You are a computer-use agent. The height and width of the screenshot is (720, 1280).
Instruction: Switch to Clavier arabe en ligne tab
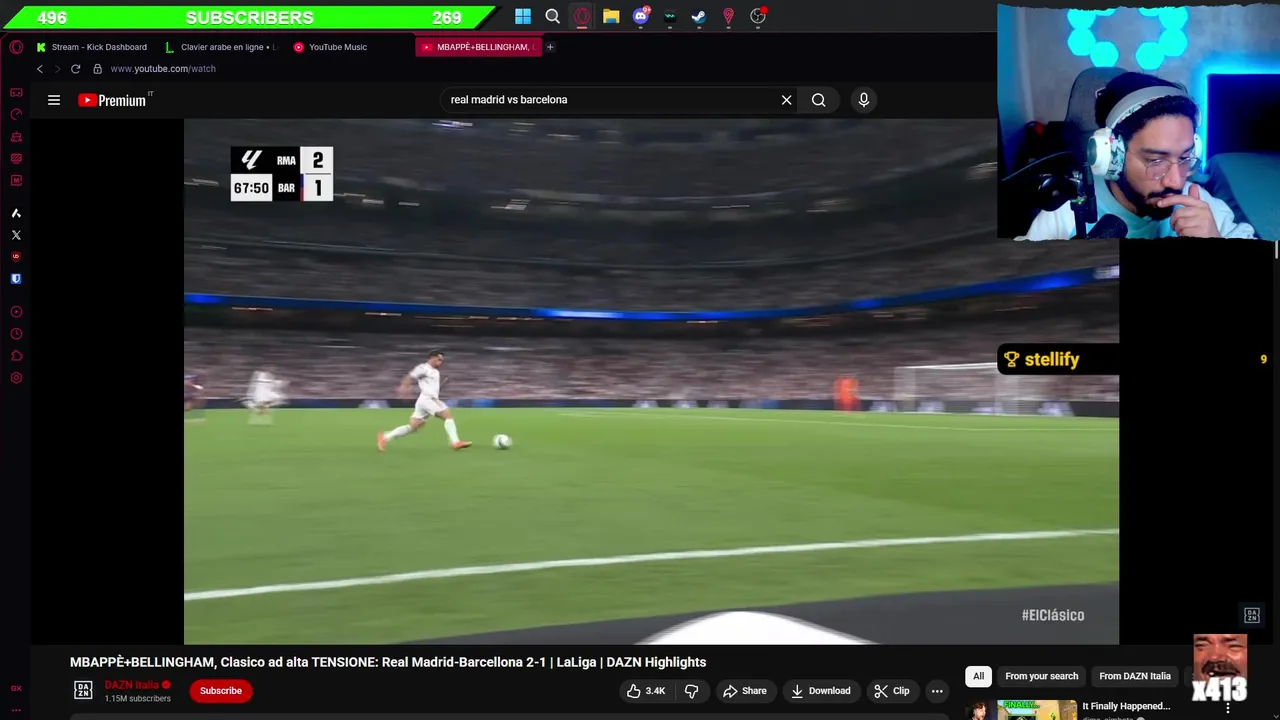coord(222,47)
